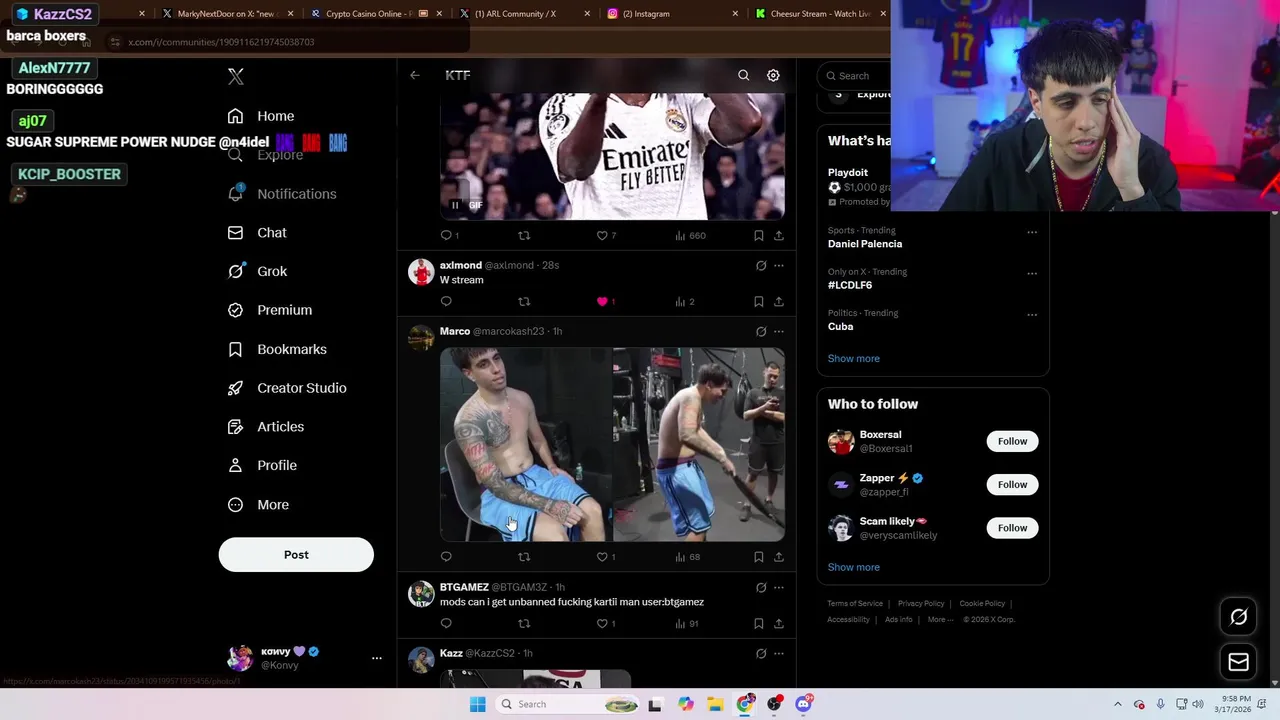Open Premium in sidebar
The width and height of the screenshot is (1280, 720).
point(270,310)
